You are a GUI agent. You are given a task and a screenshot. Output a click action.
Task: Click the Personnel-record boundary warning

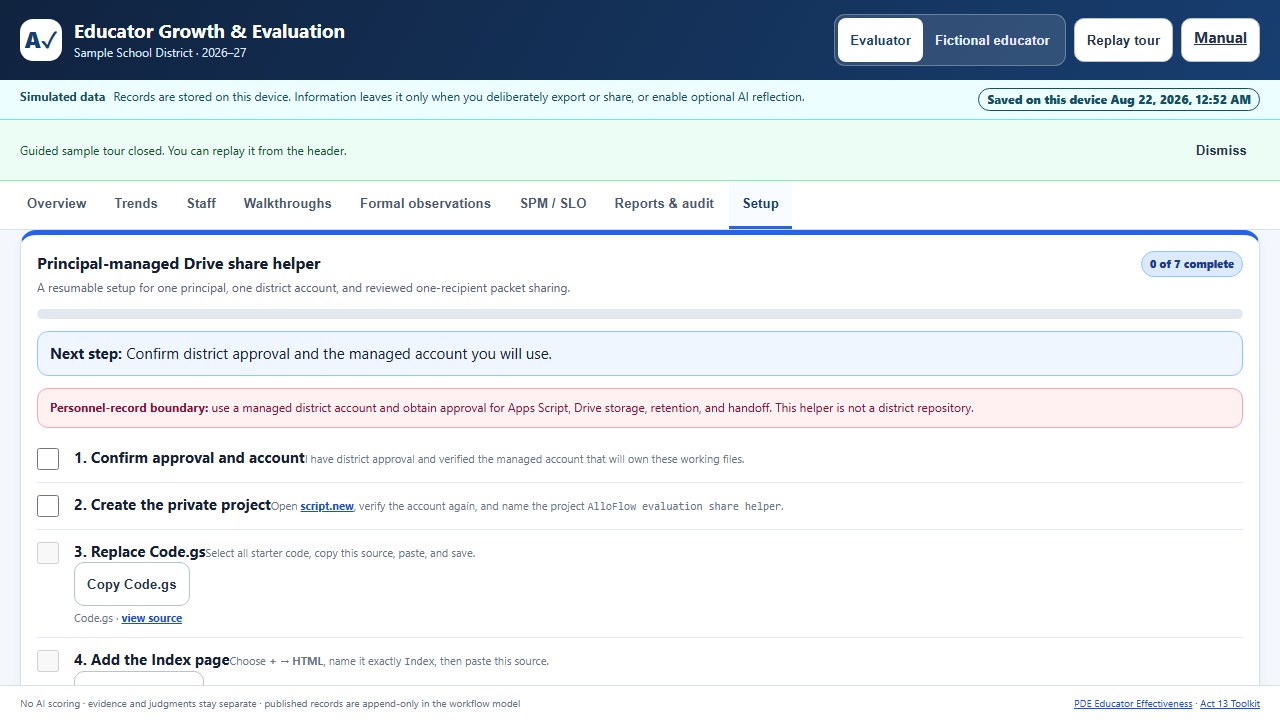click(x=640, y=408)
